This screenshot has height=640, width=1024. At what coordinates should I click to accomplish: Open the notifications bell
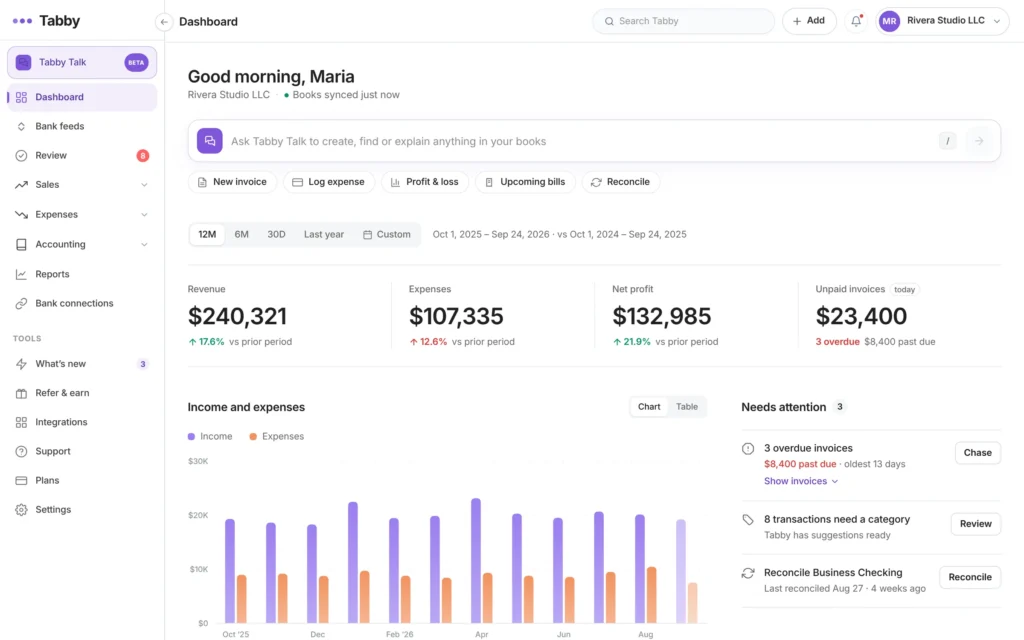[x=856, y=21]
